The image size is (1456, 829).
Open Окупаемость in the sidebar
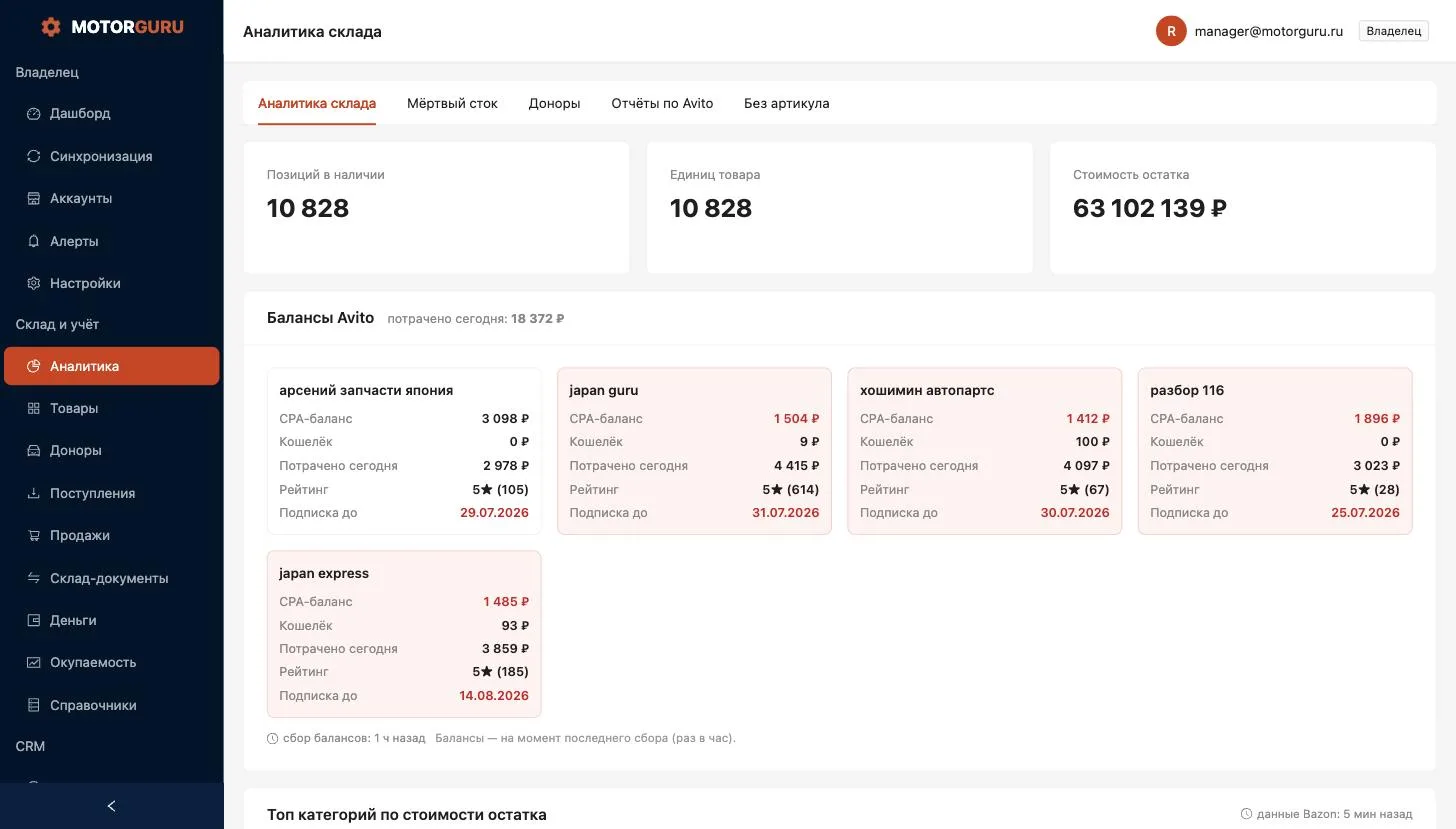point(112,662)
